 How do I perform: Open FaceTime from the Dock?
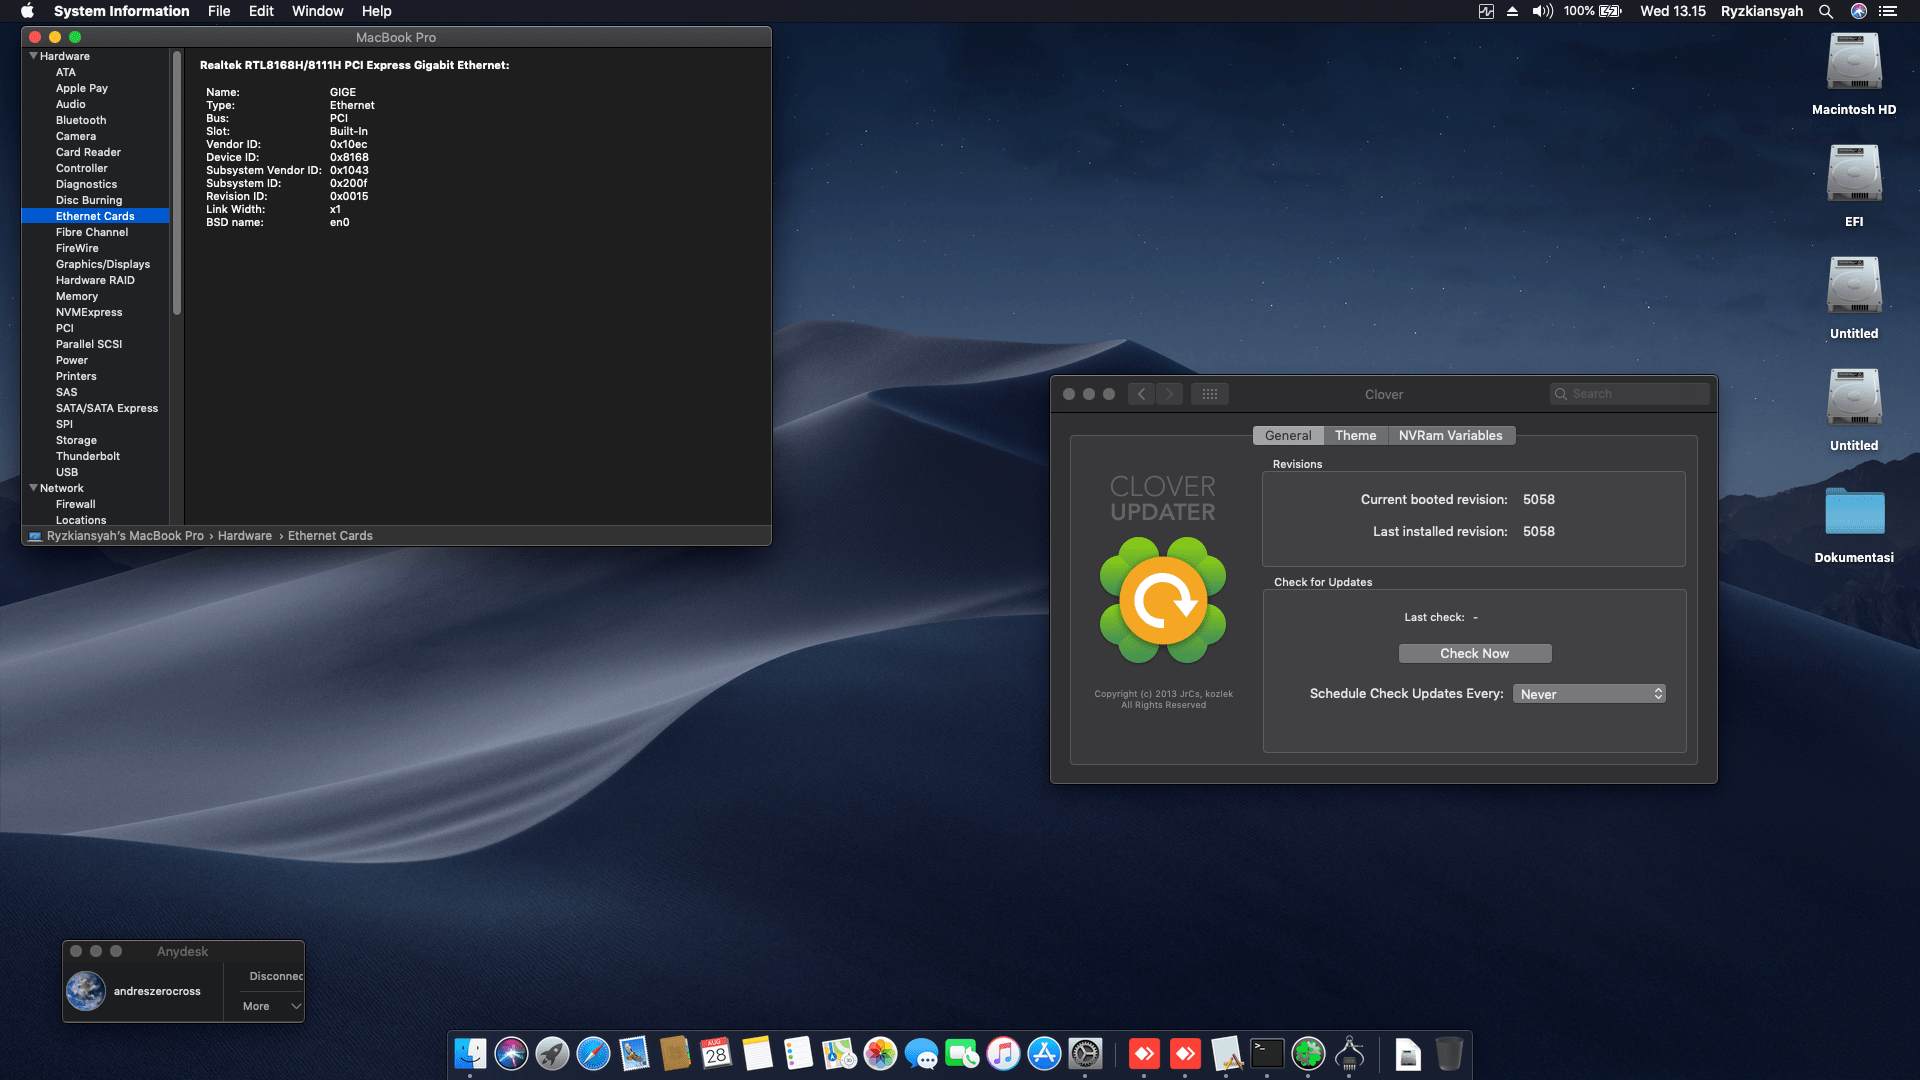click(962, 1053)
